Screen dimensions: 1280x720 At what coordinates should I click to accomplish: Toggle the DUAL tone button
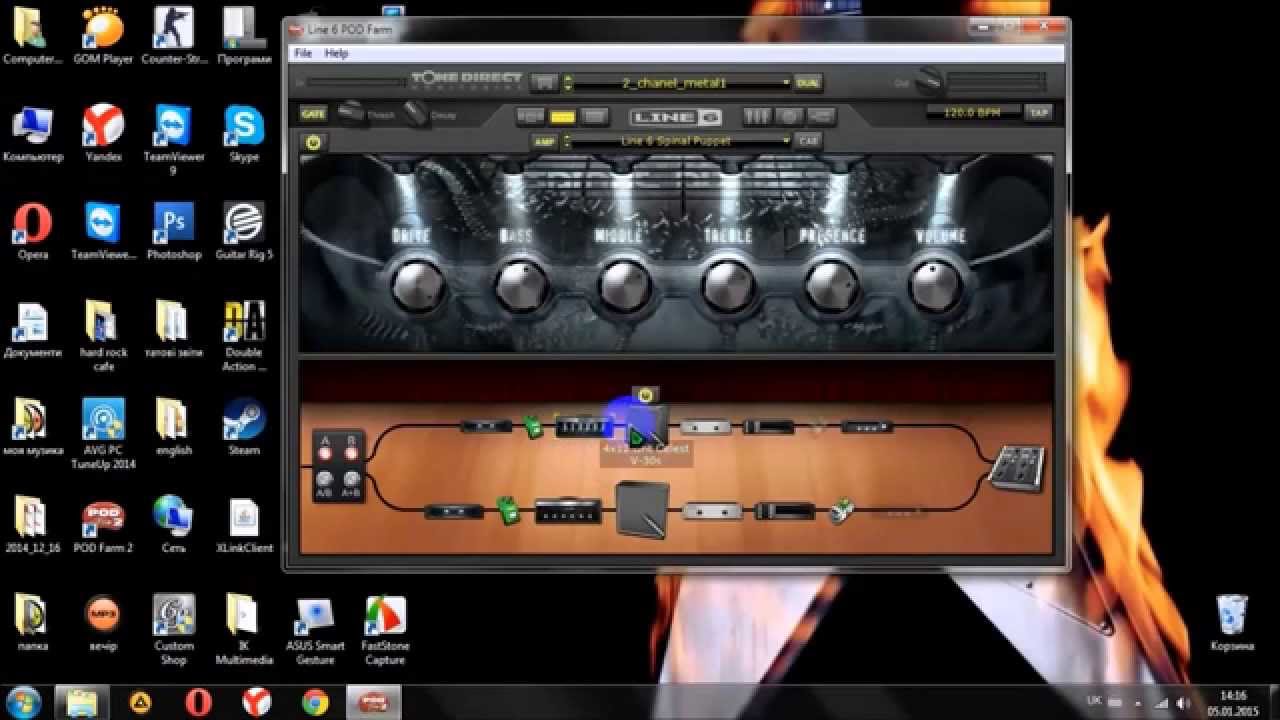[808, 82]
